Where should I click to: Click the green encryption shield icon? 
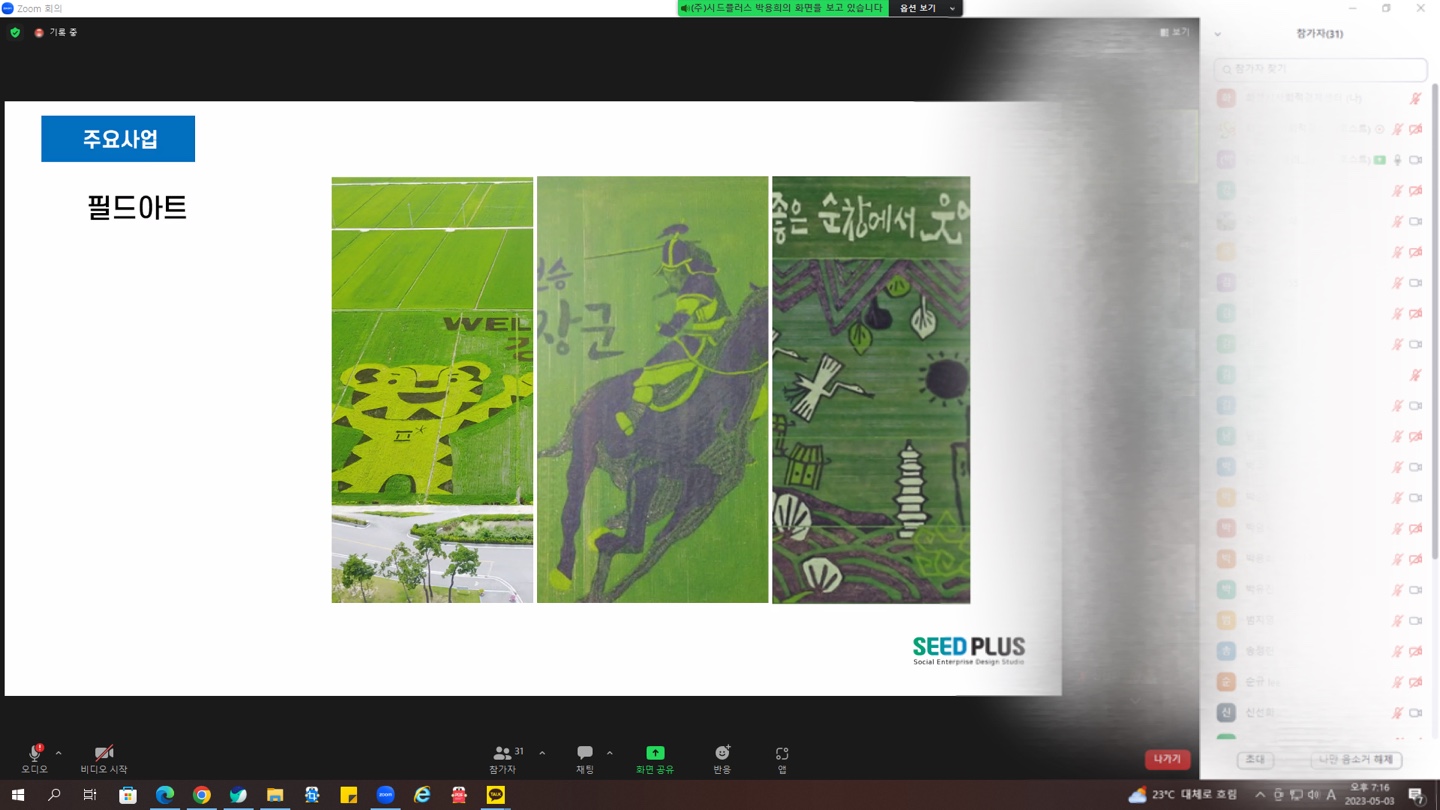(15, 32)
